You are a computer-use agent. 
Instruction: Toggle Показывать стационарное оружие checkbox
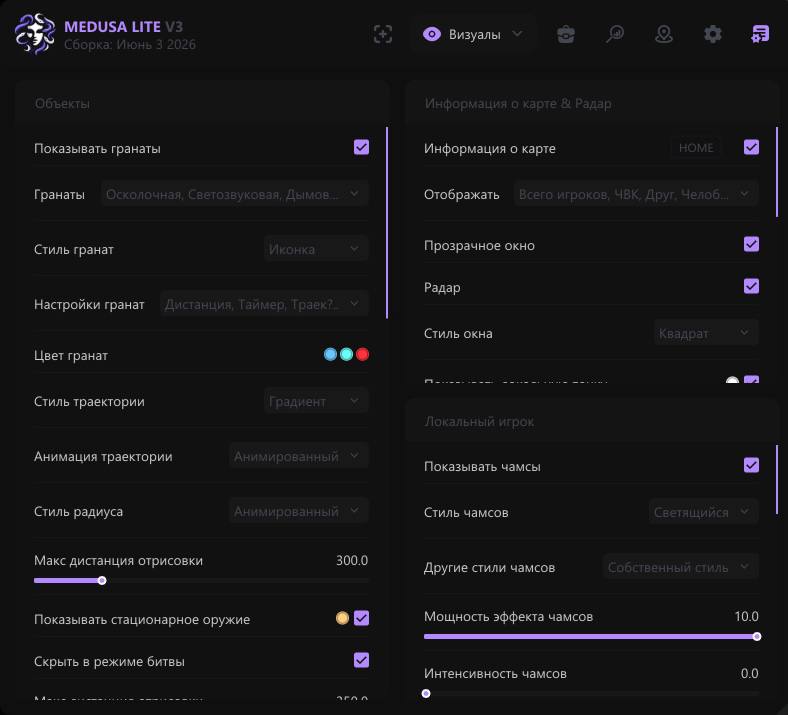point(361,618)
